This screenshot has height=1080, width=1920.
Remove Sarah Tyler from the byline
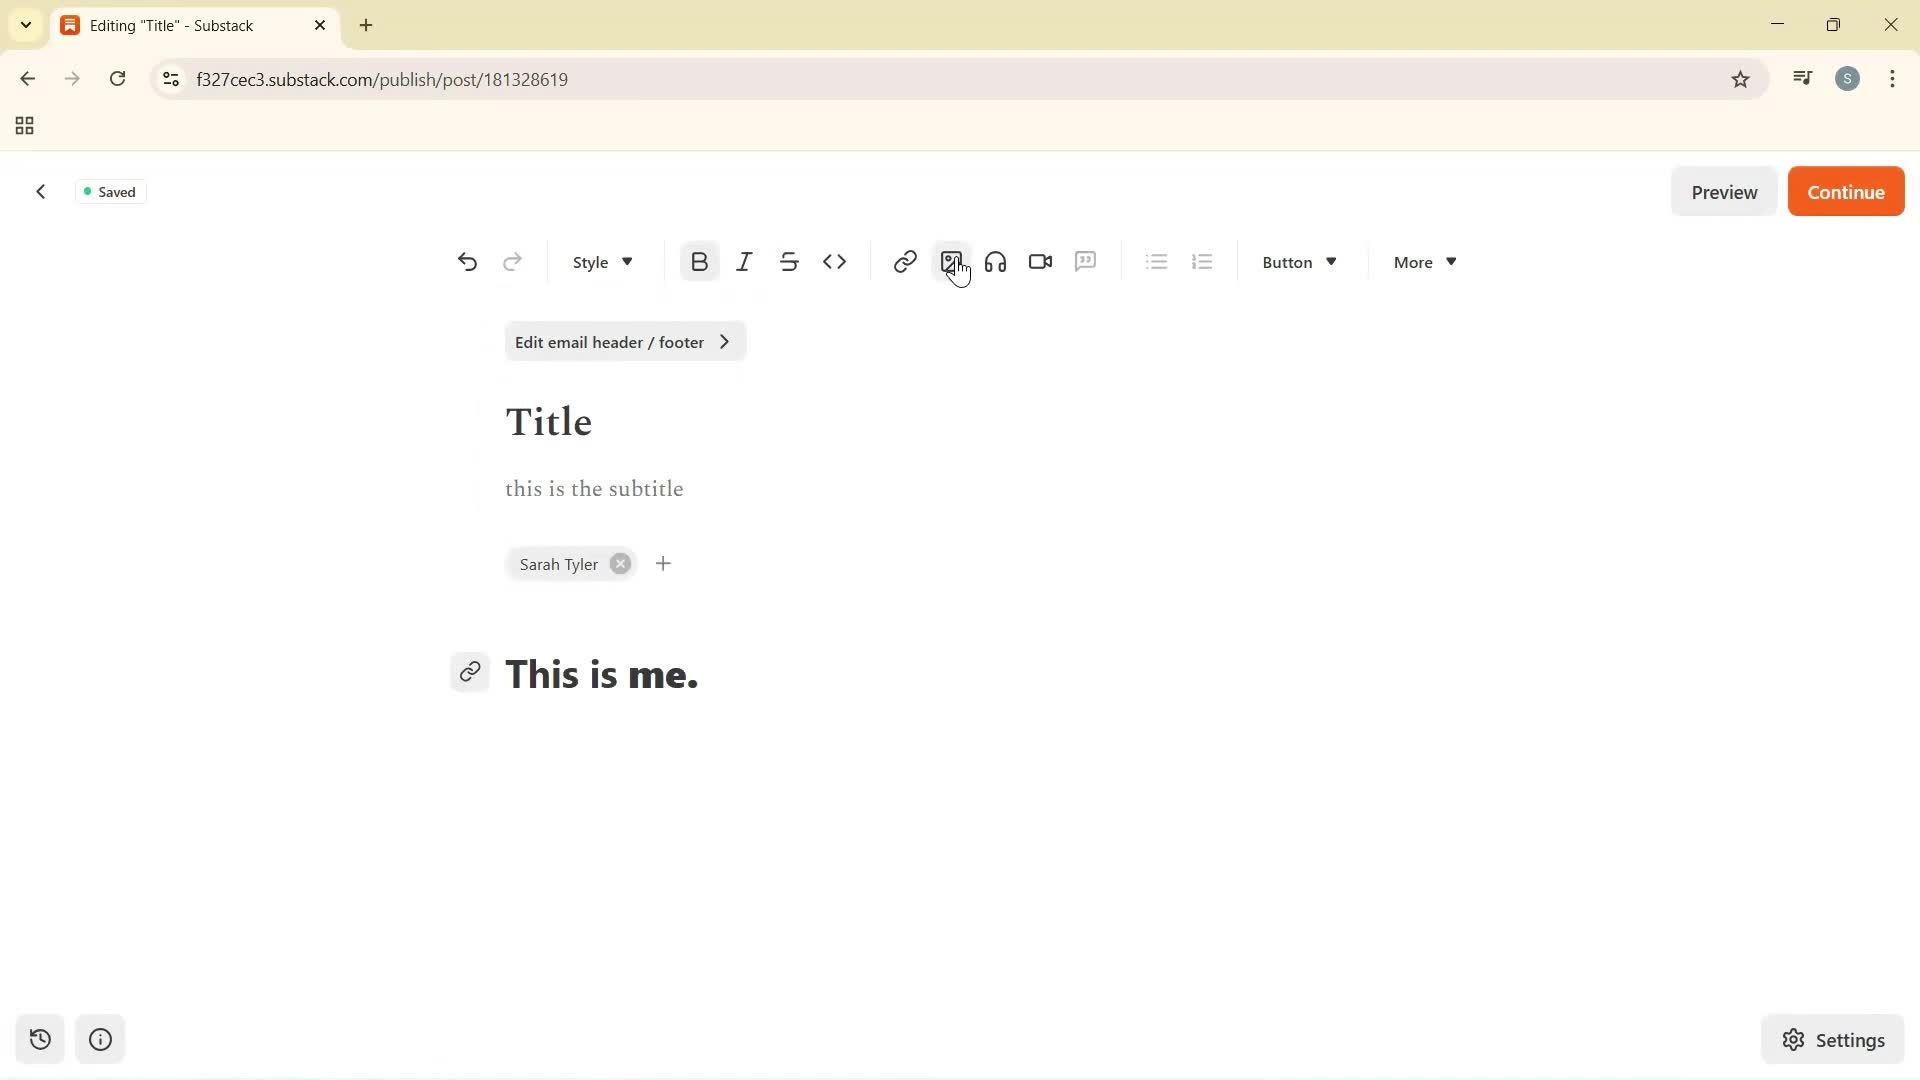619,563
